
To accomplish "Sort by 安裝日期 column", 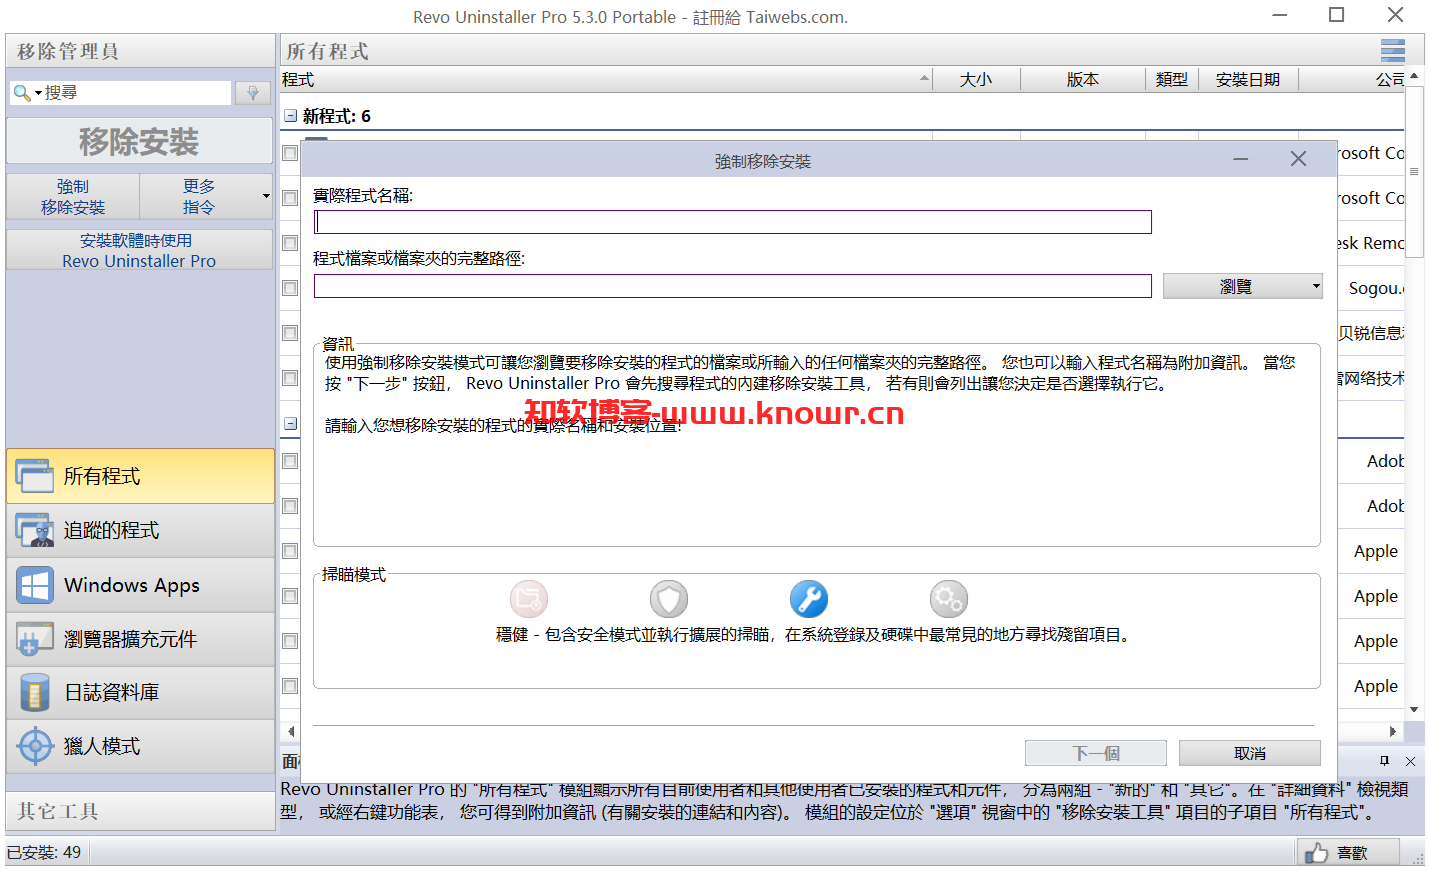I will pos(1248,79).
